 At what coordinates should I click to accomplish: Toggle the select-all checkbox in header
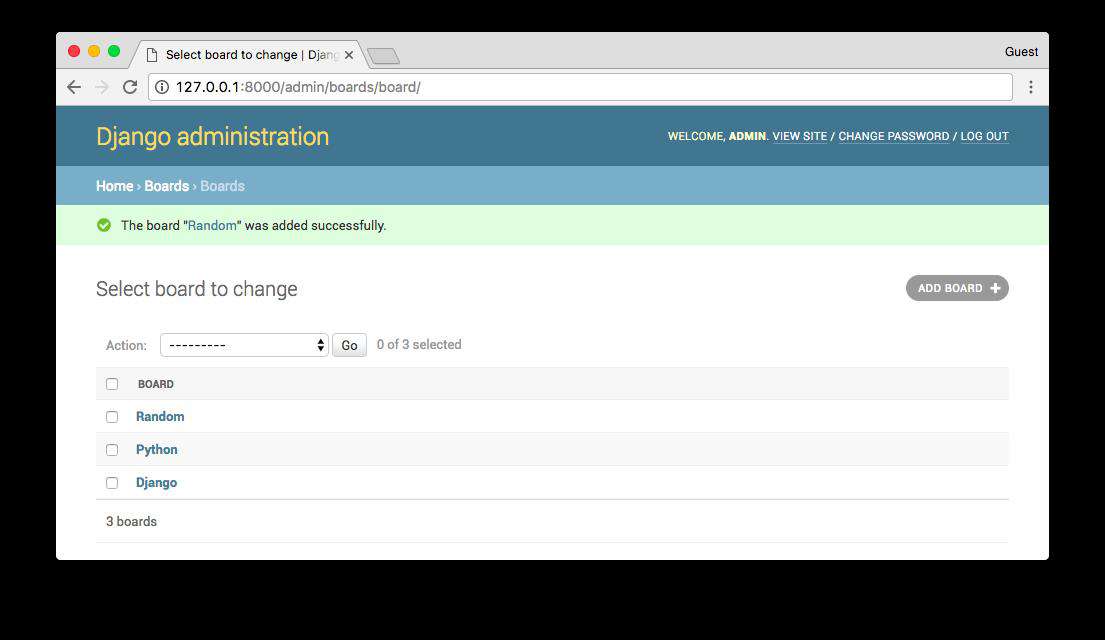112,384
